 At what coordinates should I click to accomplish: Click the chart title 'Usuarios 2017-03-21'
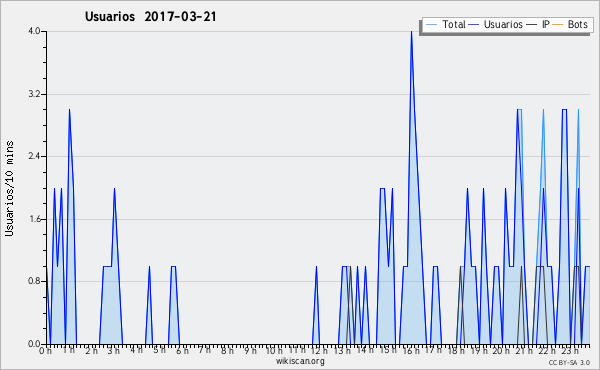pos(150,17)
